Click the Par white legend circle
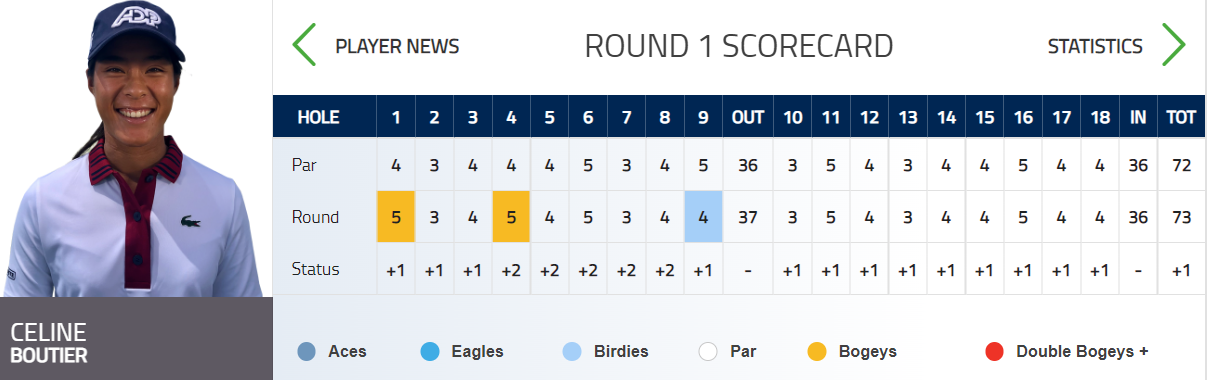The height and width of the screenshot is (380, 1208). (x=709, y=352)
